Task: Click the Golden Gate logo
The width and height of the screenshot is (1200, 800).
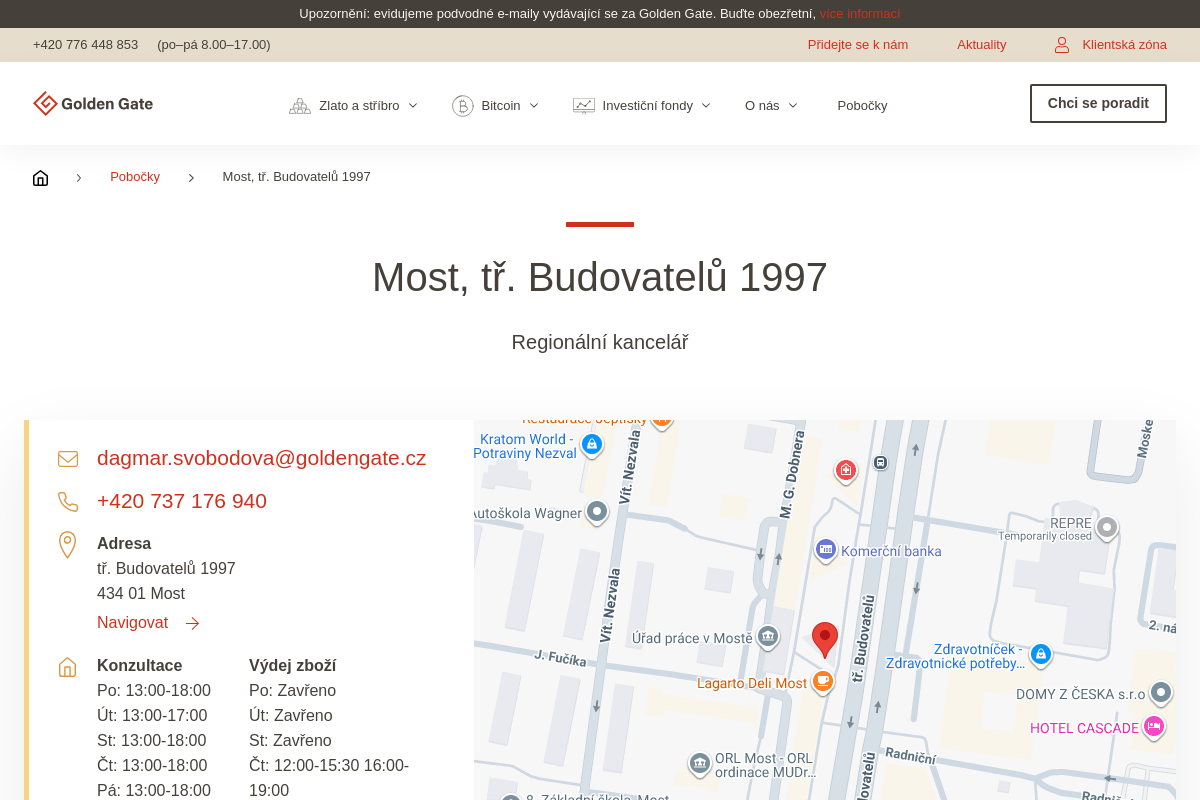Action: (93, 104)
